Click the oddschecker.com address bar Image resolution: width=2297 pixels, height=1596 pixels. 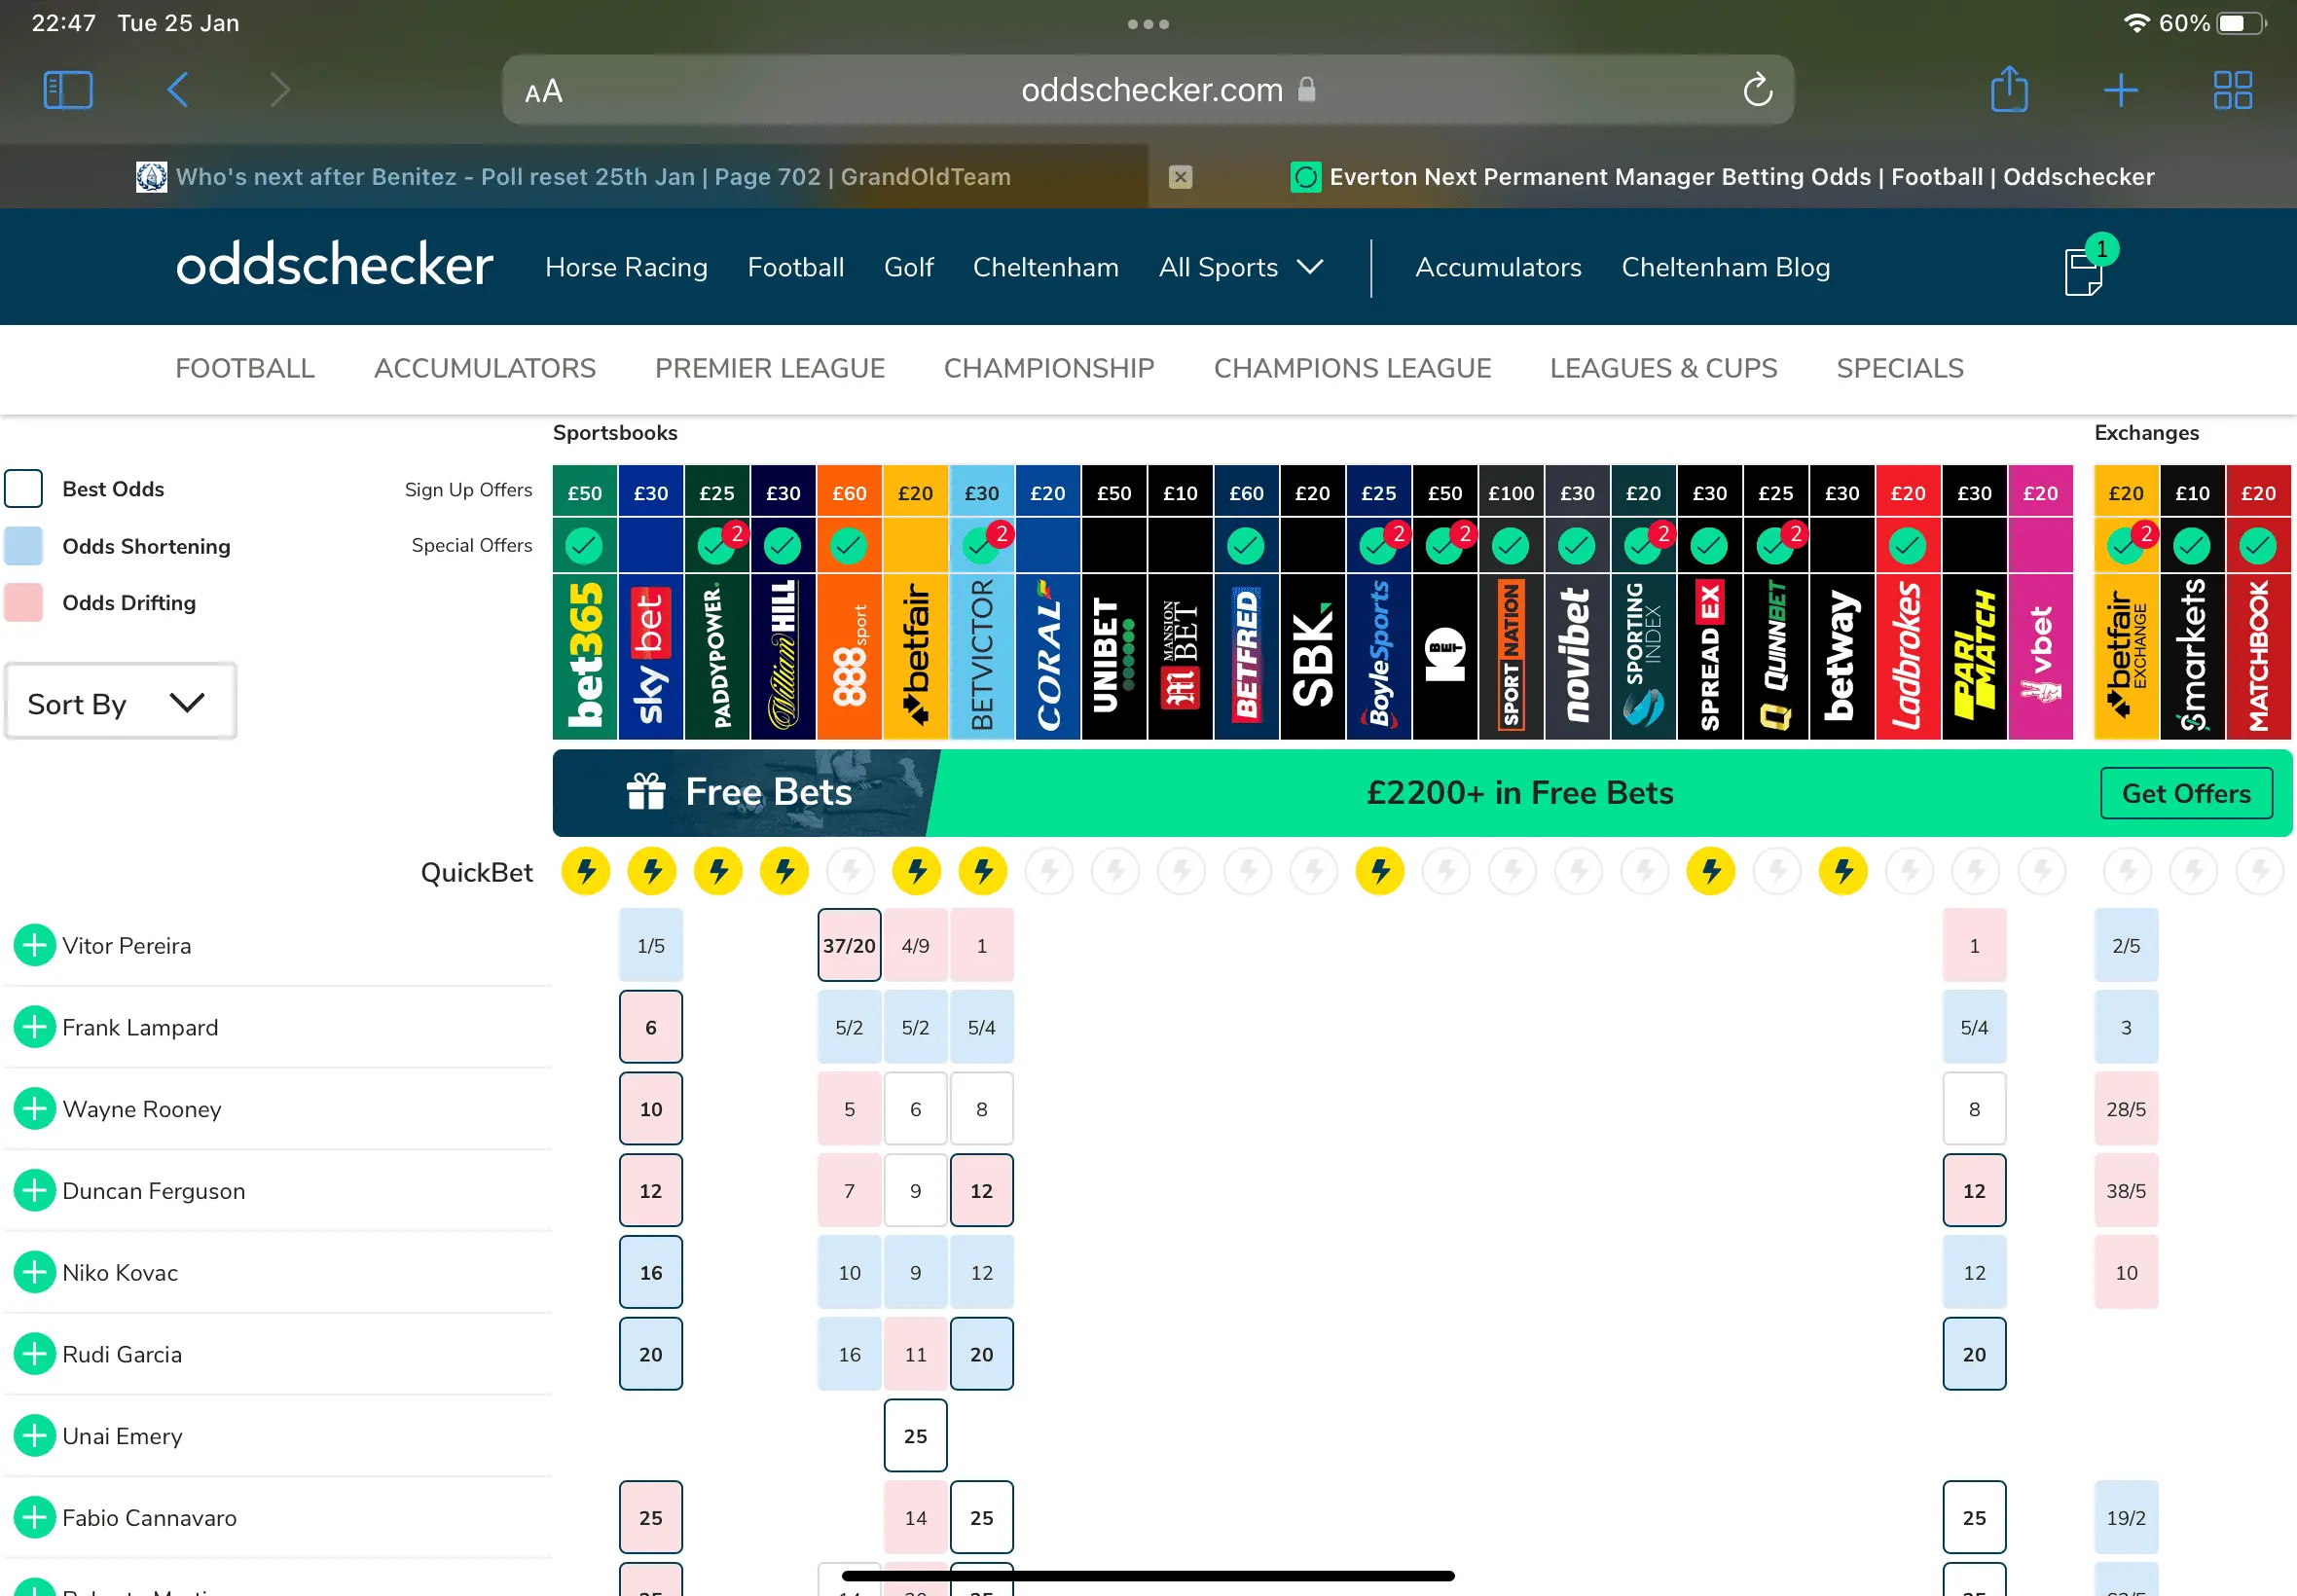(1147, 90)
